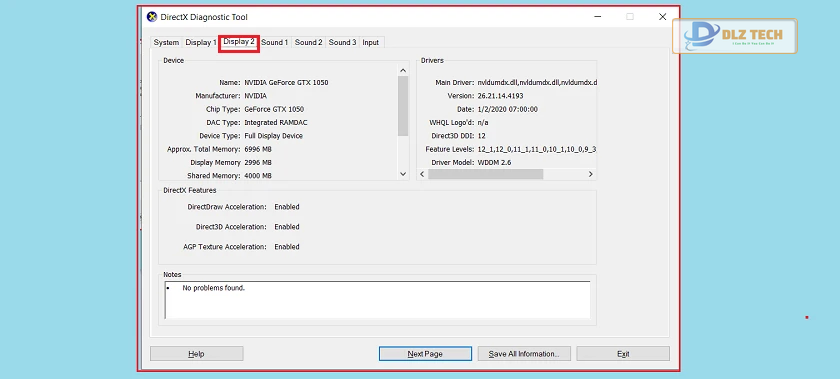Click the Drivers panel scroll-left arrow
840x379 pixels.
tap(422, 174)
